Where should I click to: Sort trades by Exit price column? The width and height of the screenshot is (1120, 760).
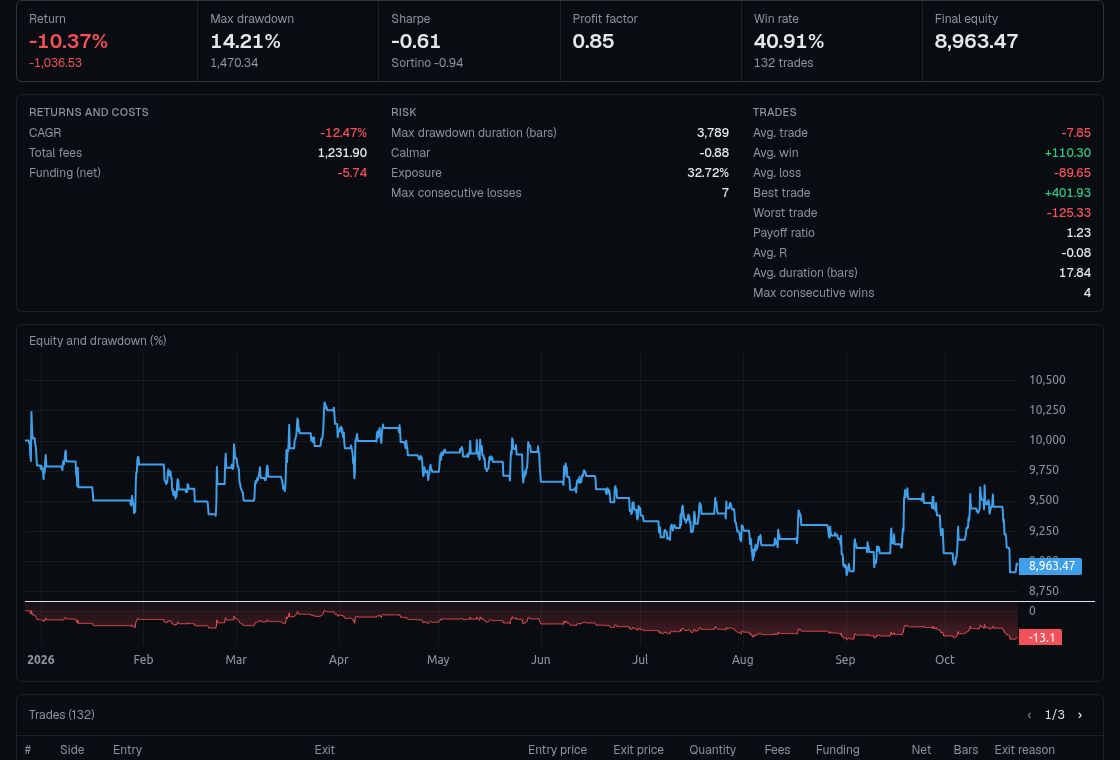click(x=638, y=749)
